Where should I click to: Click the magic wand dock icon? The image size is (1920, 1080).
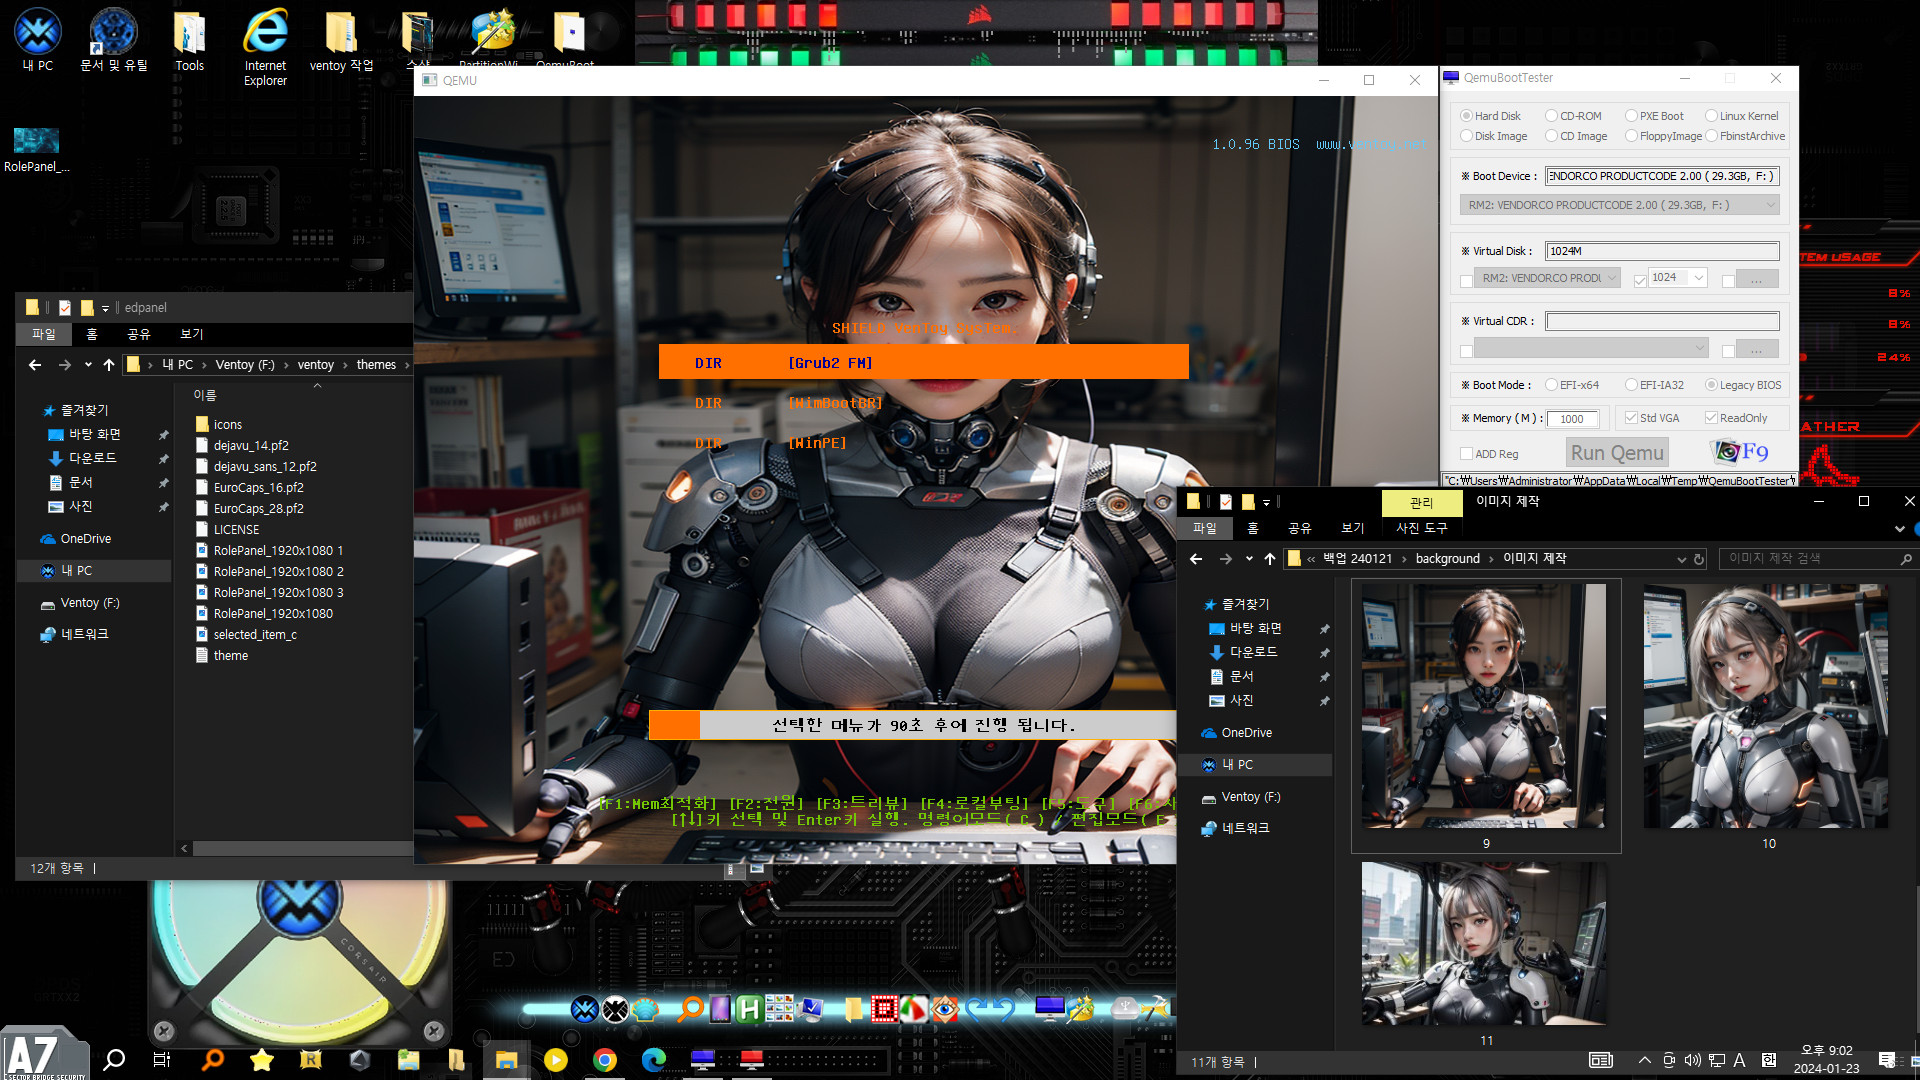(1081, 1008)
